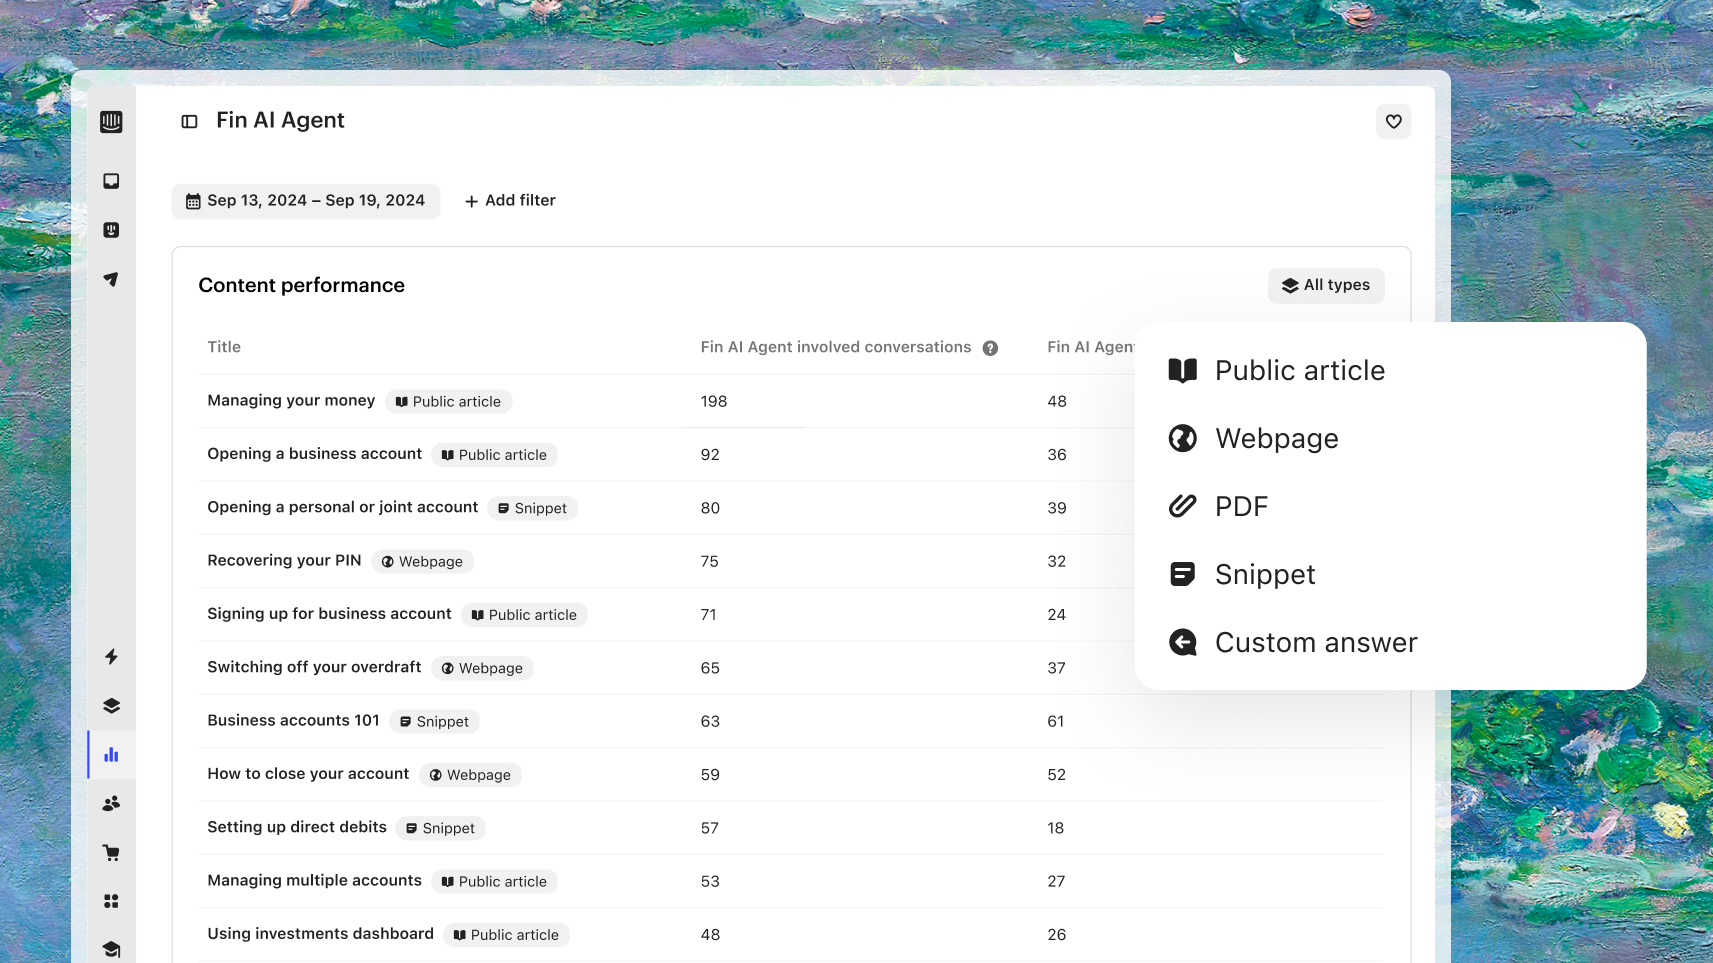Open the Managing your money article row

(x=291, y=401)
